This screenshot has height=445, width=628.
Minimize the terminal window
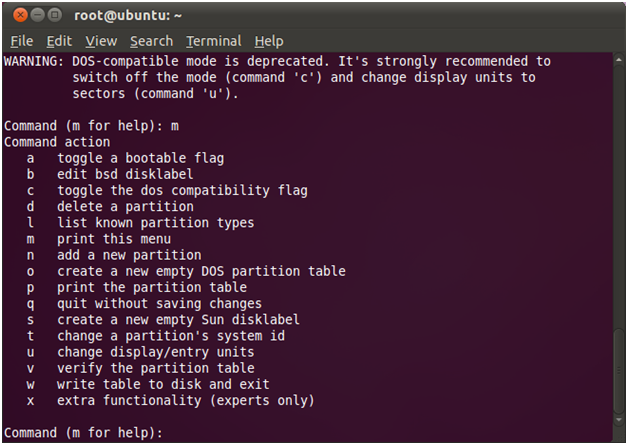38,15
